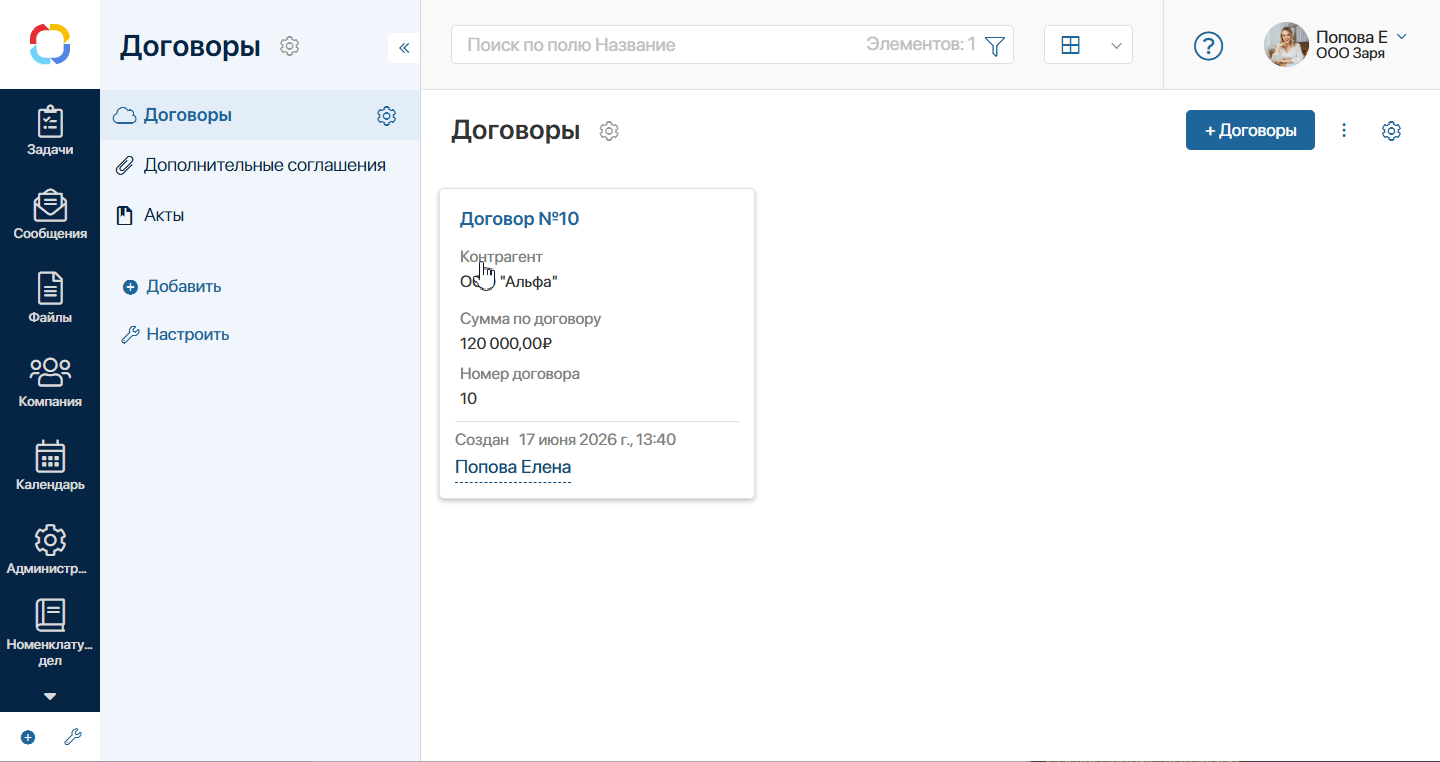Screen dimensions: 1440x762
Task: Click the + Договоры button
Action: [x=1250, y=130]
